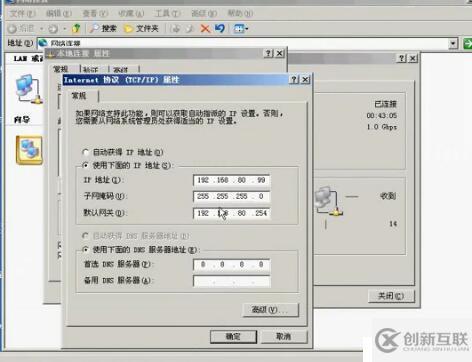Click the Up folder toolbar icon
The height and width of the screenshot is (362, 472).
(76, 29)
